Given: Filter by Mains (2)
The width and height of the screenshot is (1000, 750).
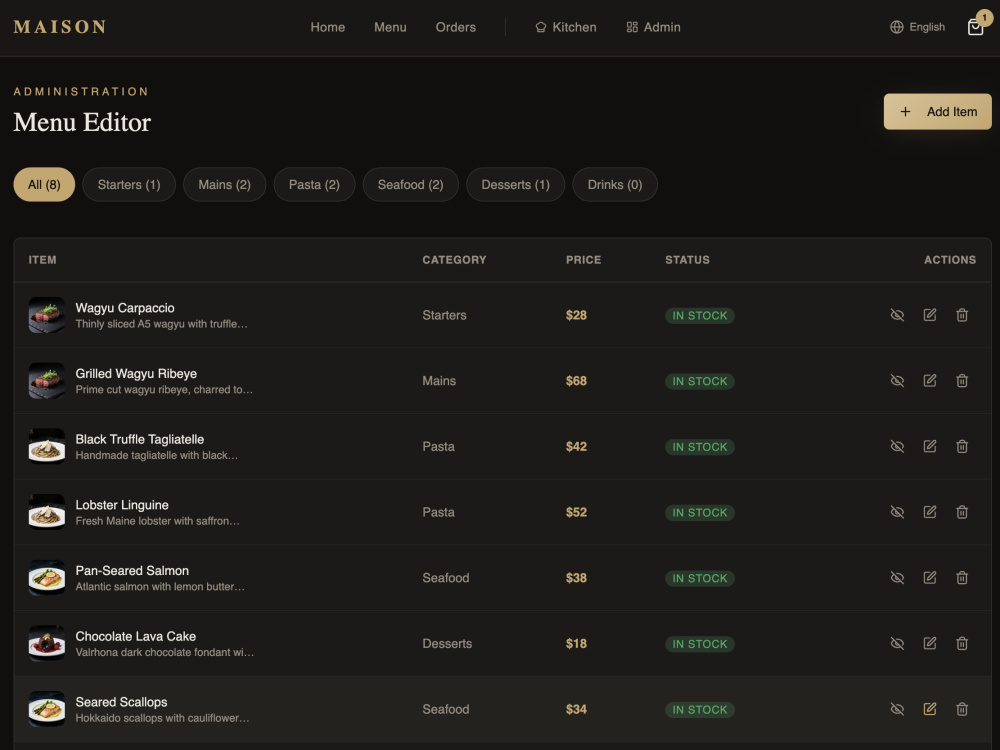Looking at the screenshot, I should coord(224,184).
